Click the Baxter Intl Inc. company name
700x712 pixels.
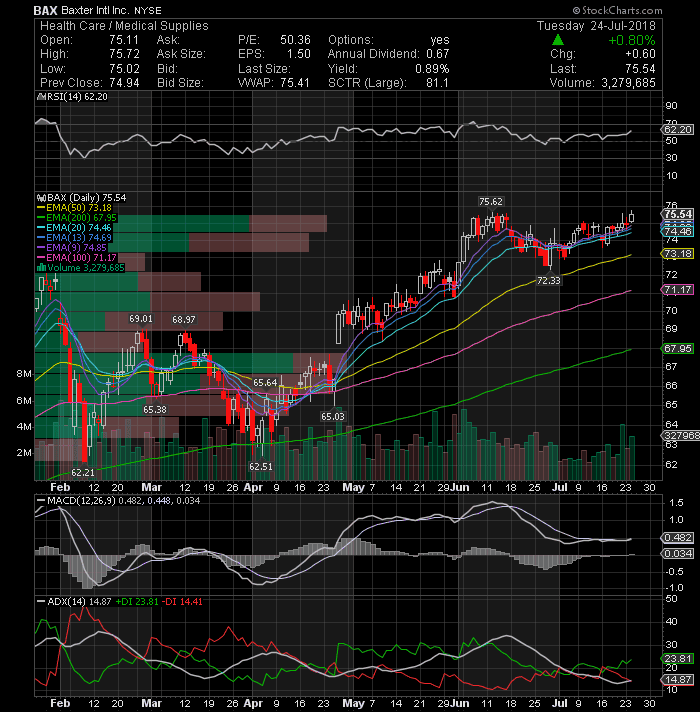[94, 10]
